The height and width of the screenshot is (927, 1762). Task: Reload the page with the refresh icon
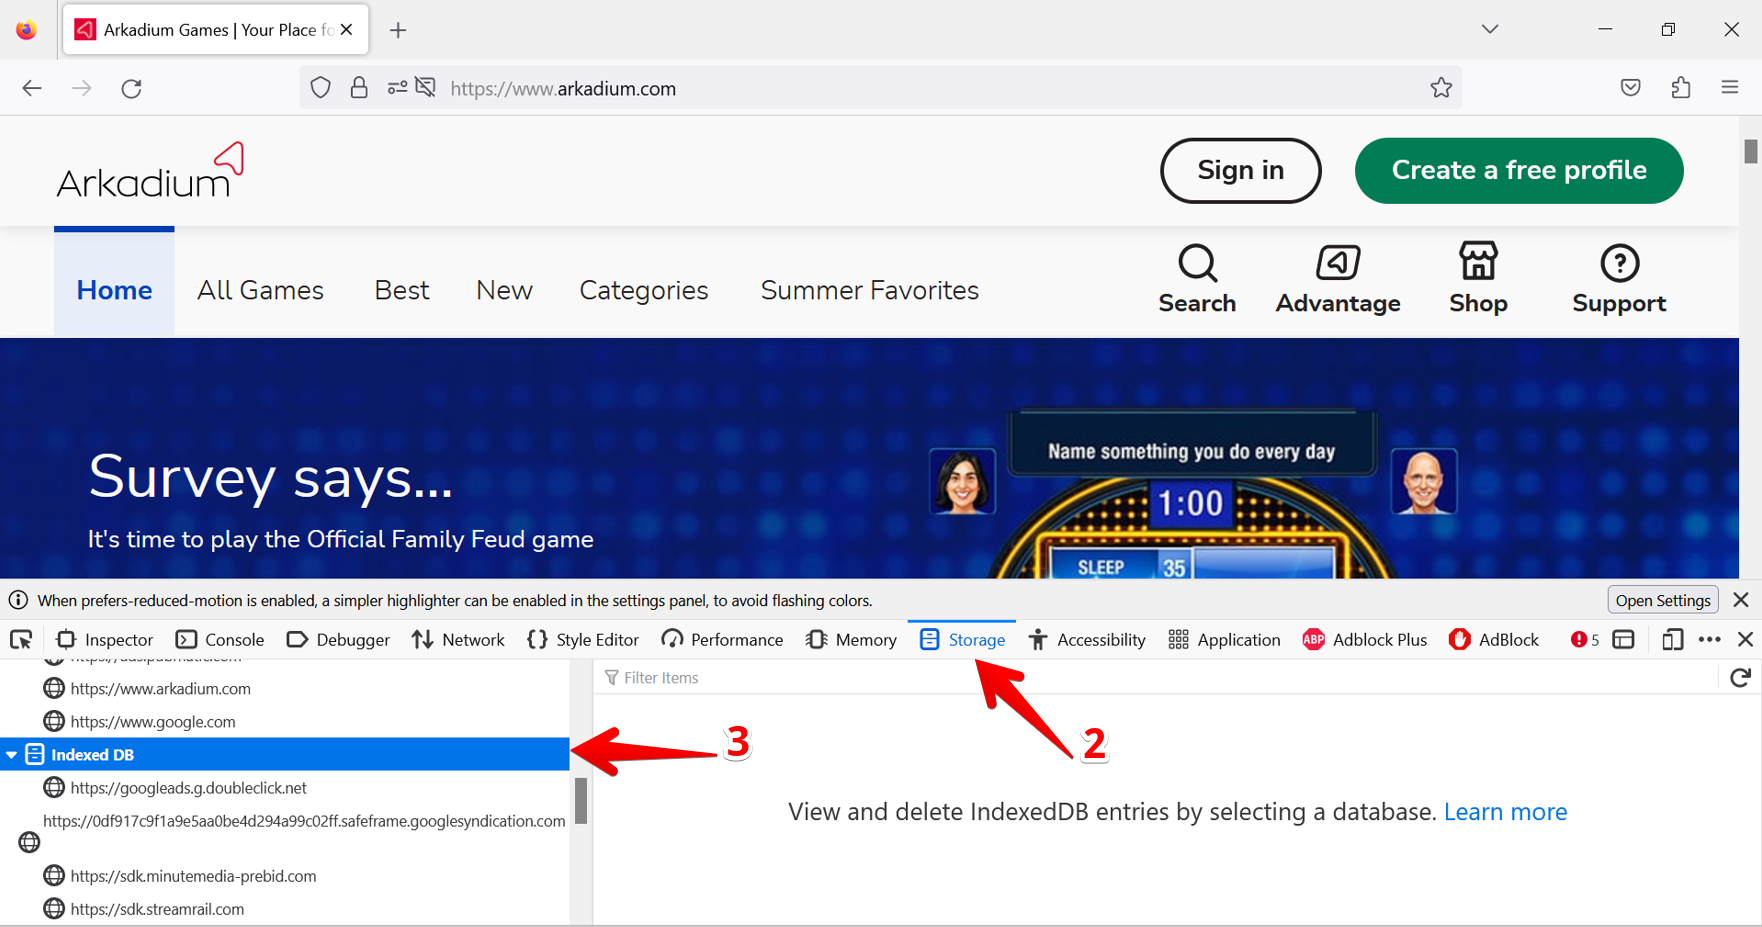[131, 88]
